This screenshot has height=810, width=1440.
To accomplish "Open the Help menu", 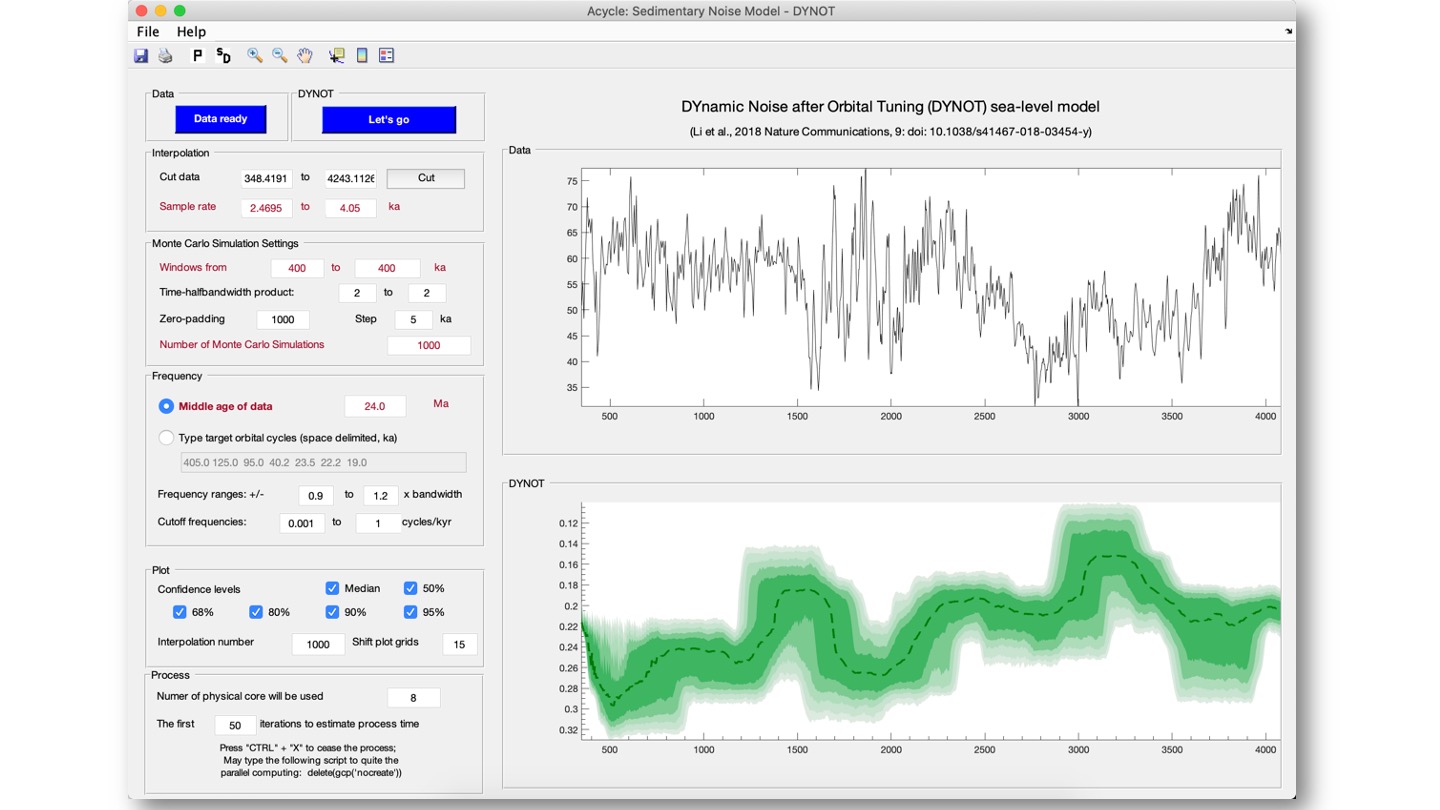I will pyautogui.click(x=191, y=32).
